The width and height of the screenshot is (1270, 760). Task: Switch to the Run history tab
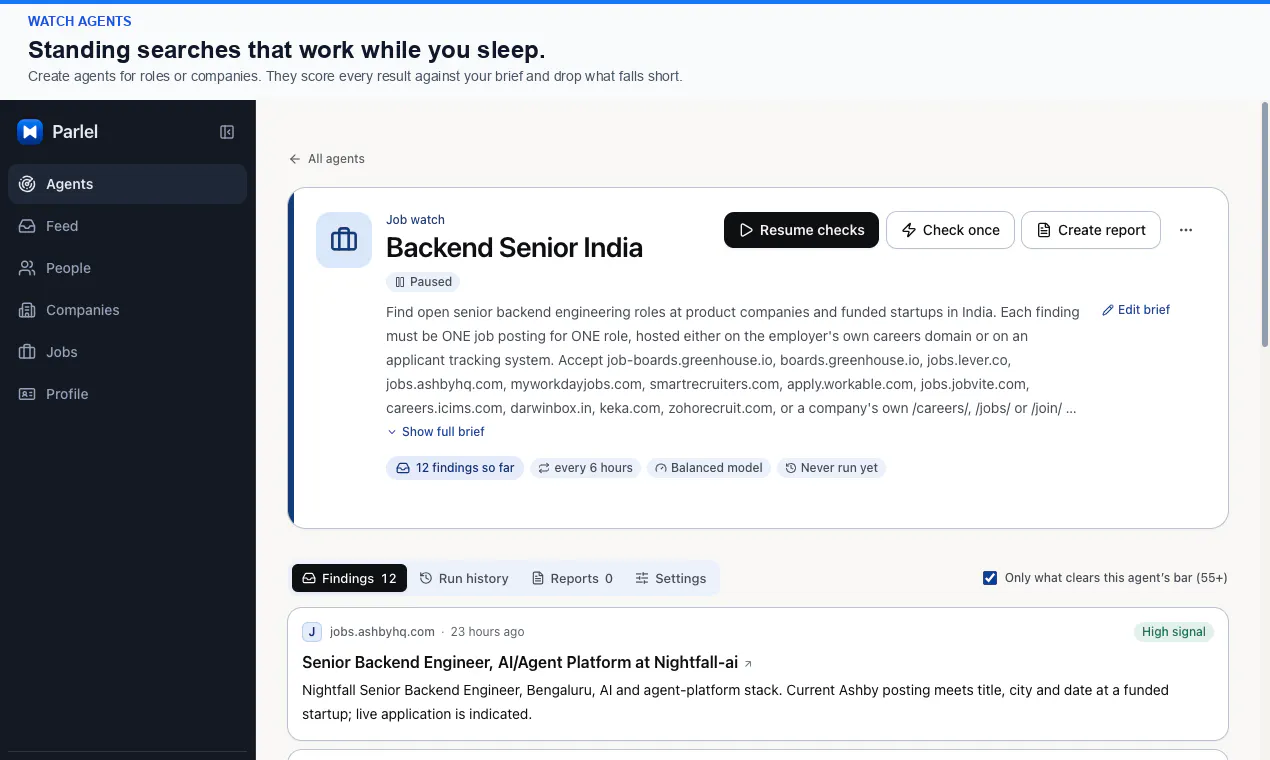point(464,578)
